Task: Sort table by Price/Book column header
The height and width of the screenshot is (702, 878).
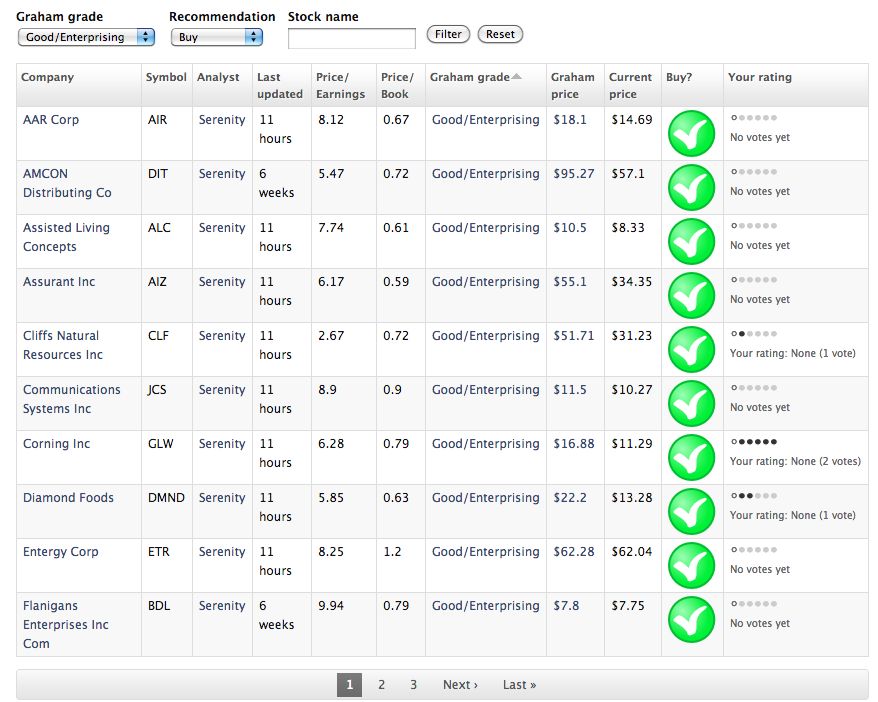Action: pos(397,86)
